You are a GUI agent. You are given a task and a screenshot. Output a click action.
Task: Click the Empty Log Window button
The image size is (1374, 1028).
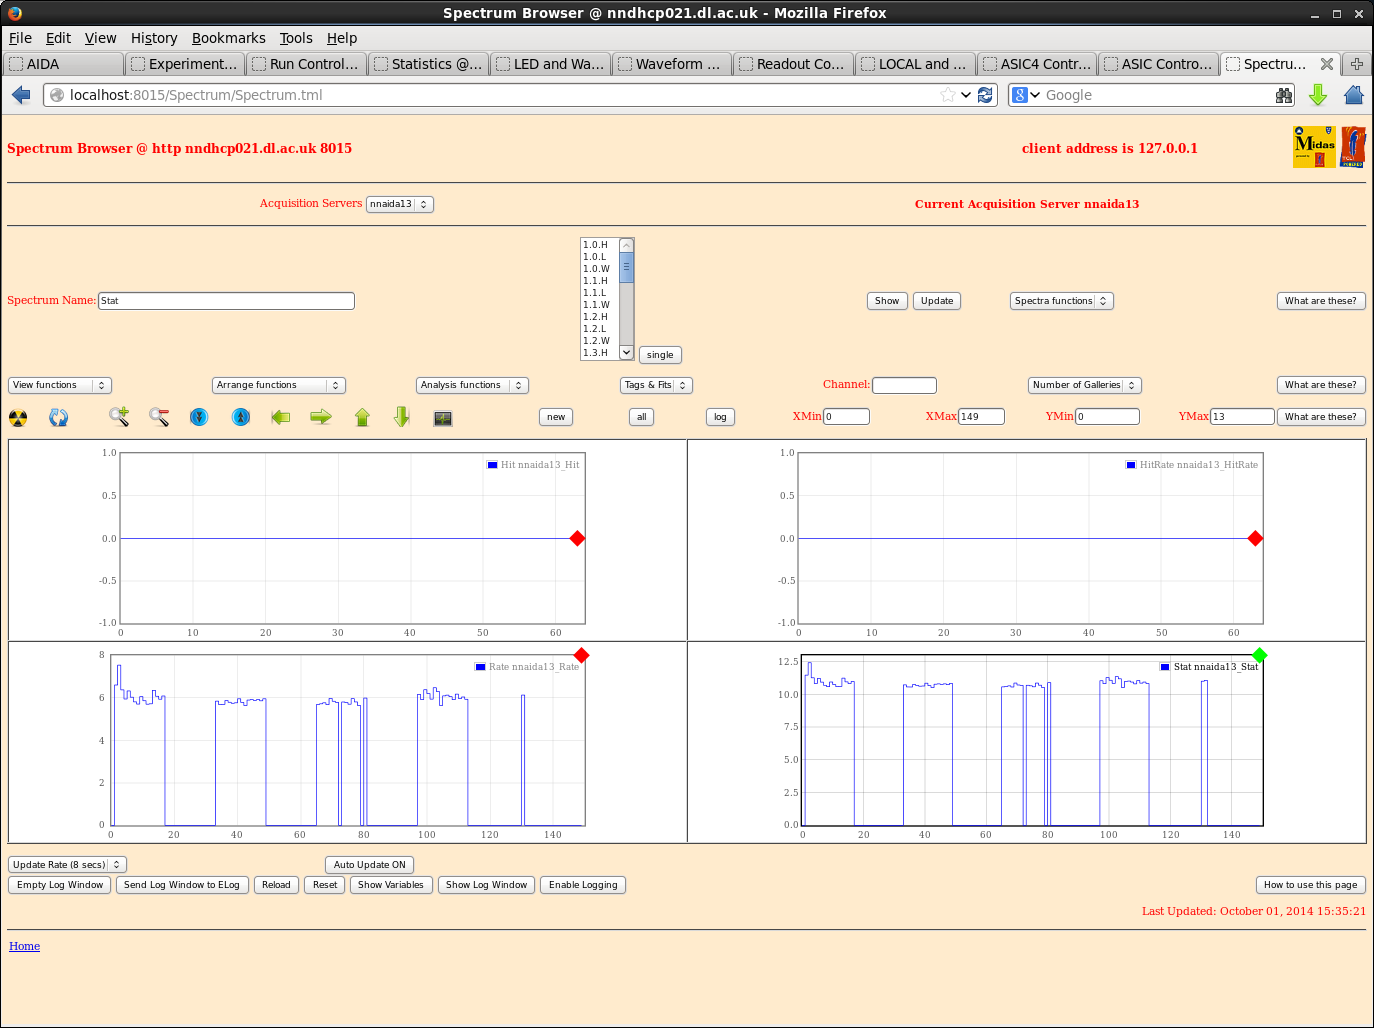coord(60,885)
